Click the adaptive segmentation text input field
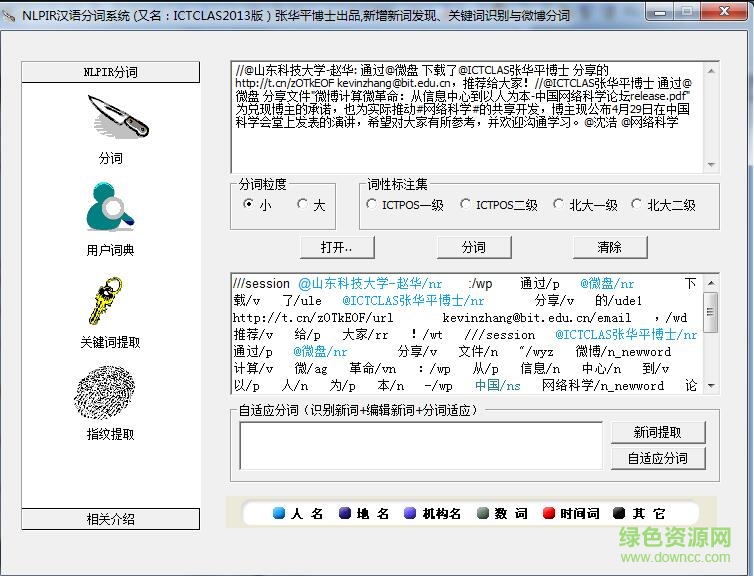 click(420, 445)
